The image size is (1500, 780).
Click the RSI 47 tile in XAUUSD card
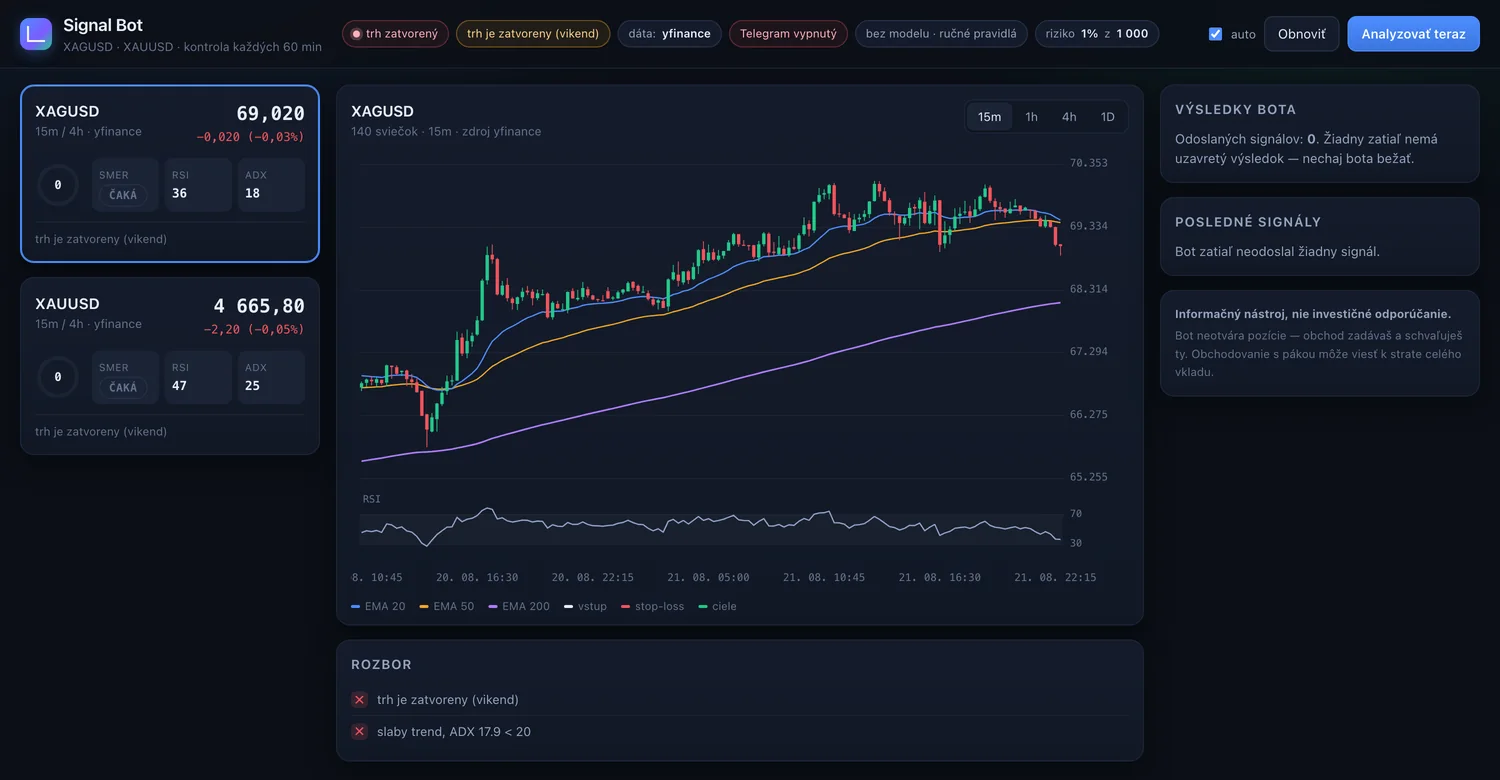[198, 377]
